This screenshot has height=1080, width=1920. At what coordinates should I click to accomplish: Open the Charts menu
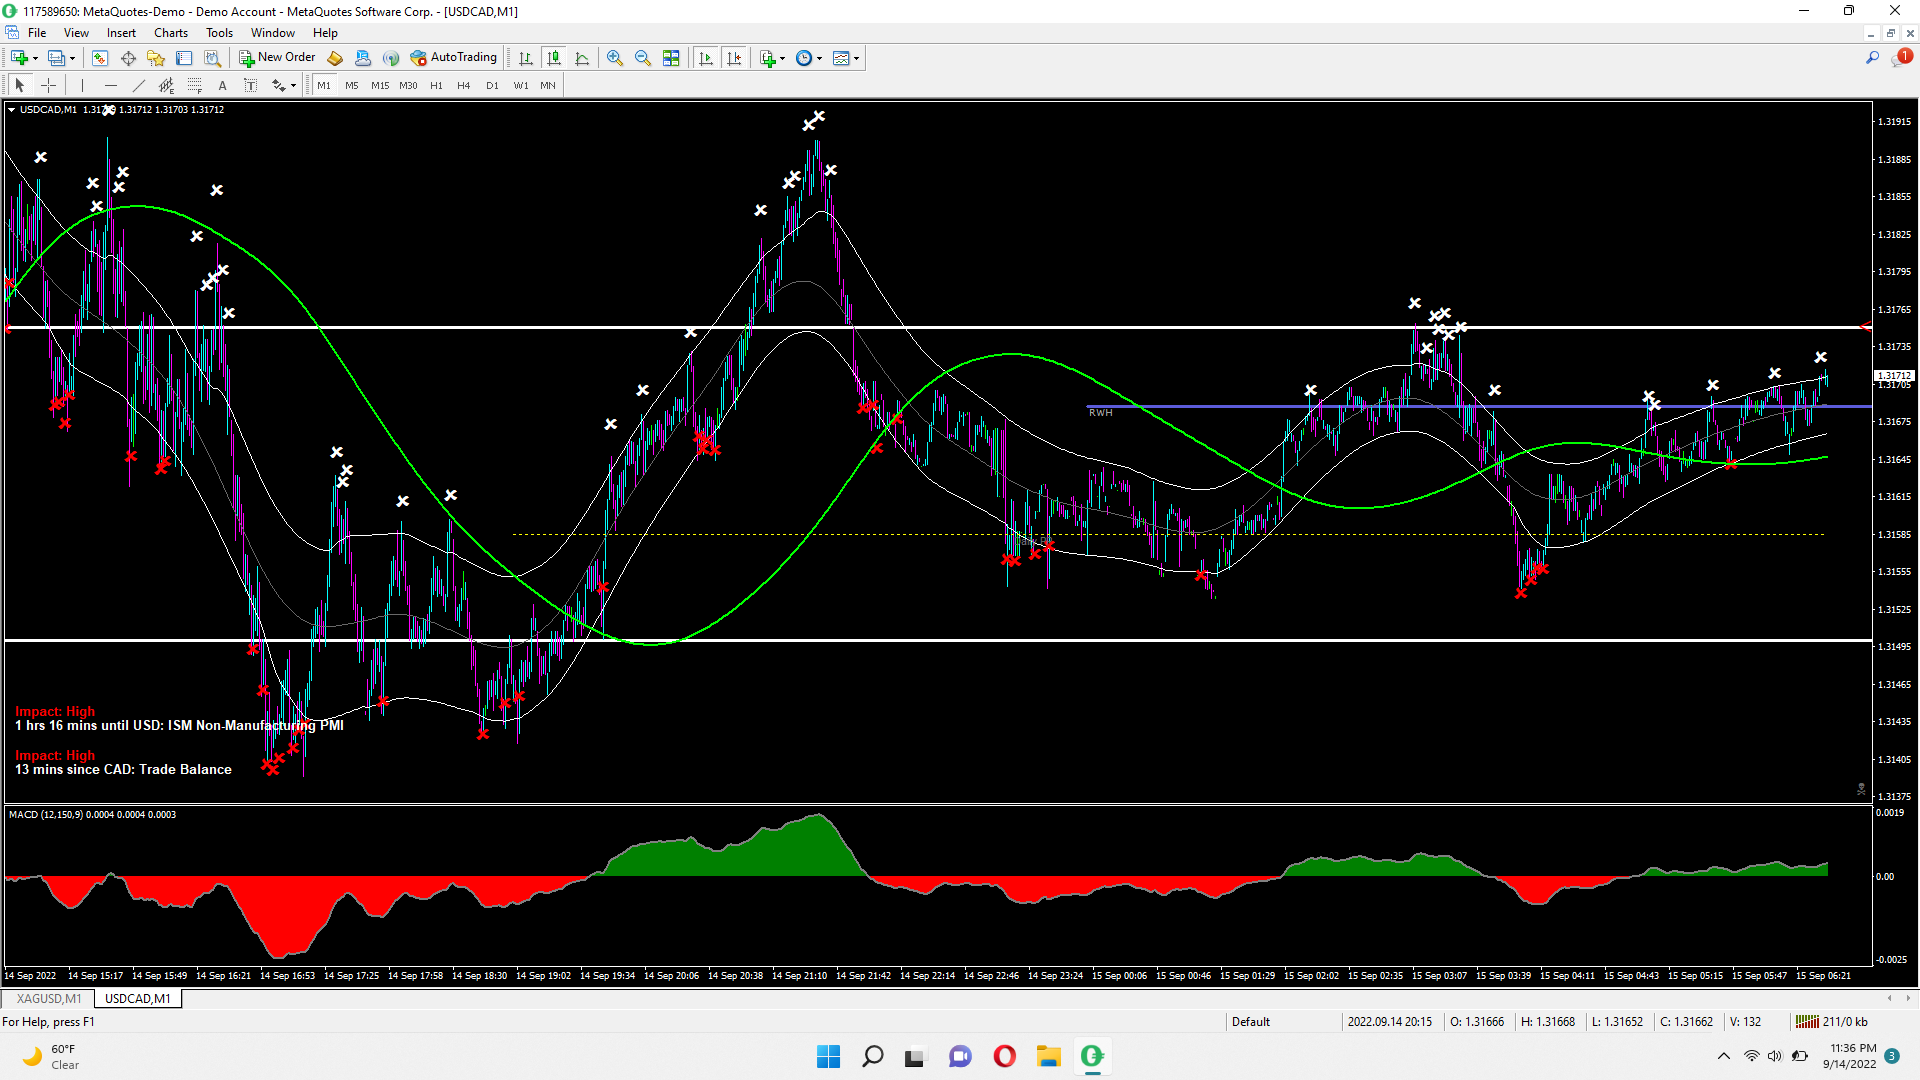pyautogui.click(x=171, y=33)
